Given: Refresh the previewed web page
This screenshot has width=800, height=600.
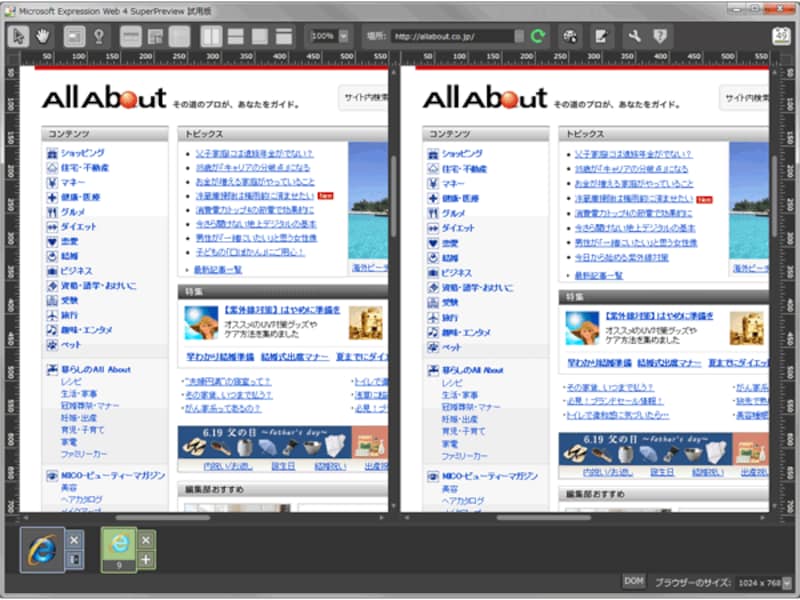Looking at the screenshot, I should [x=537, y=35].
